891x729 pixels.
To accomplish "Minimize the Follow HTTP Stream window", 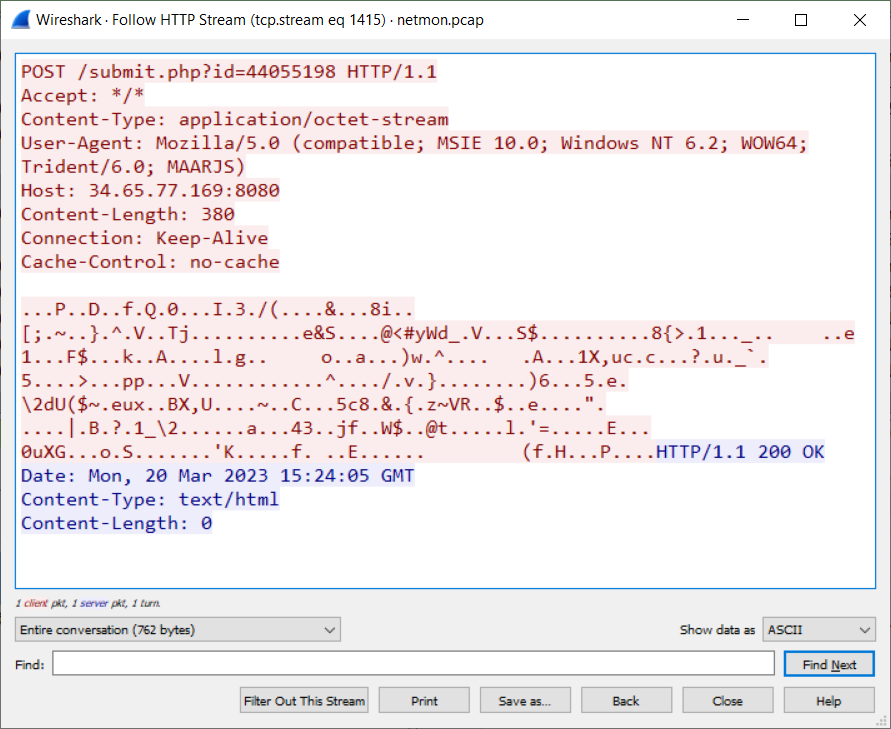I will point(743,20).
